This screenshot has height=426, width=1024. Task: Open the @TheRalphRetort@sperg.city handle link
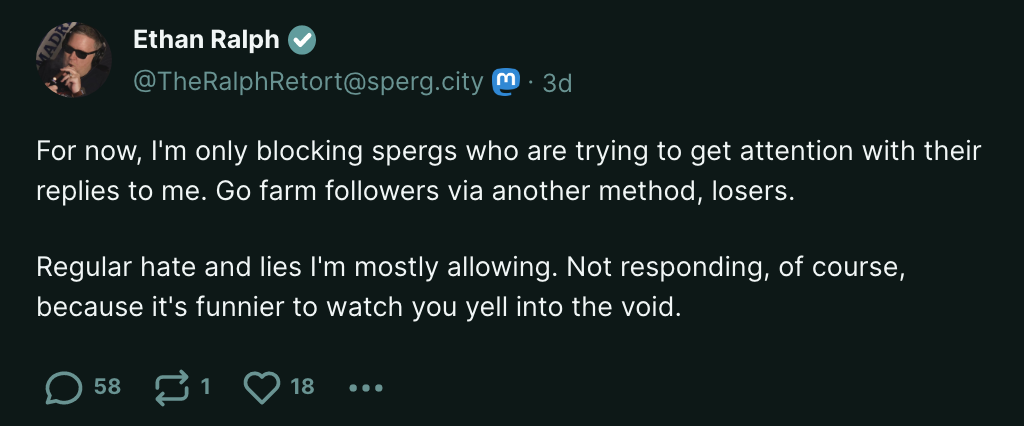[308, 82]
